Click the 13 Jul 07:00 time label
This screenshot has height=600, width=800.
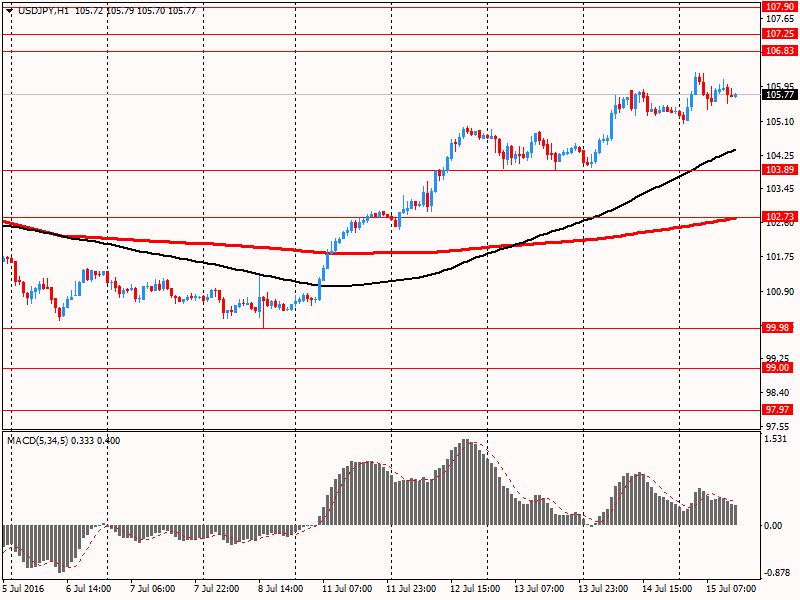point(539,588)
